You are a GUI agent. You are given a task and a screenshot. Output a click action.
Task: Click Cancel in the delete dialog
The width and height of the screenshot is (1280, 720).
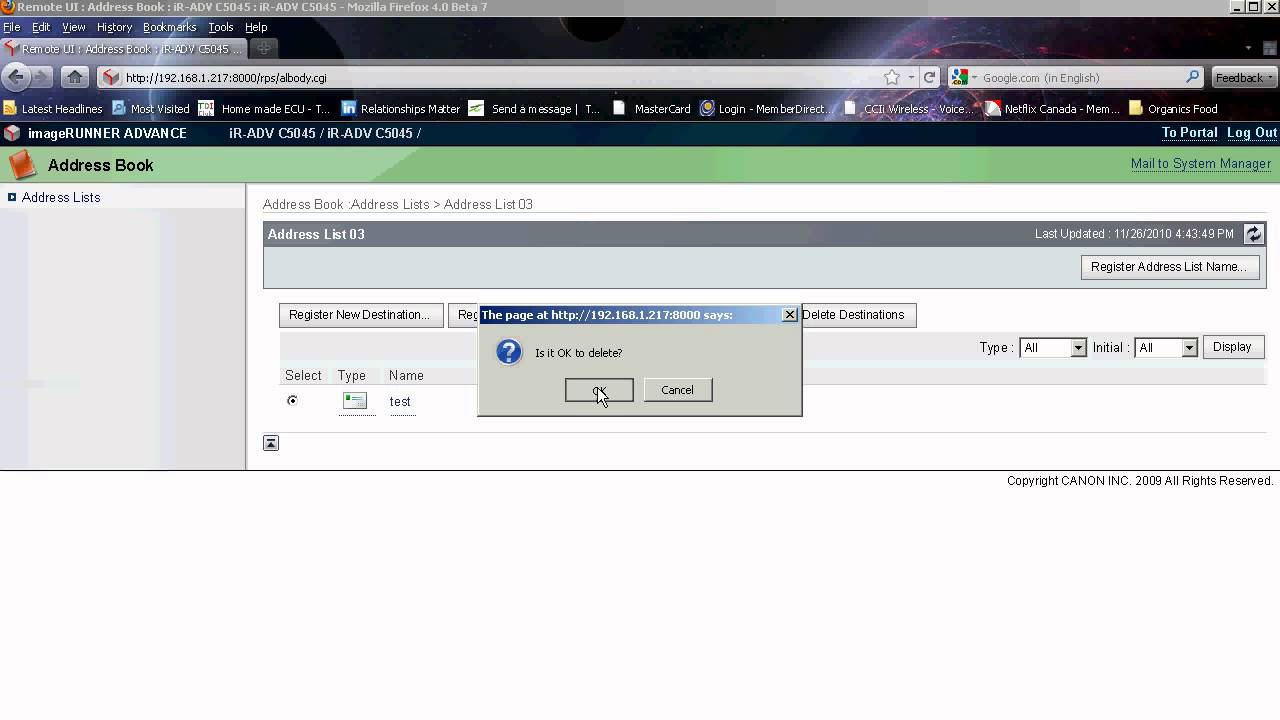677,390
